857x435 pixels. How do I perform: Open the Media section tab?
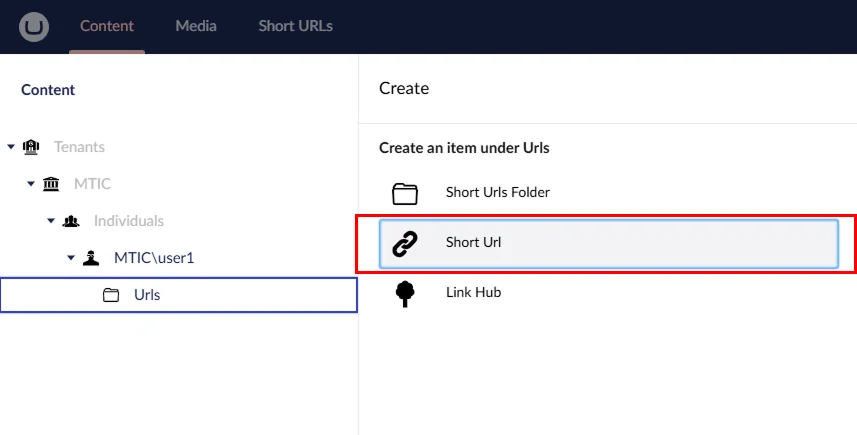click(x=196, y=26)
